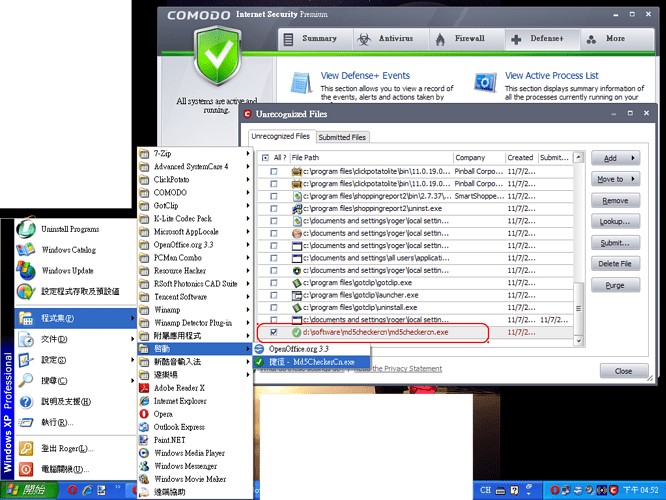Open the More tab
Viewport: 666px width, 500px height.
[617, 39]
